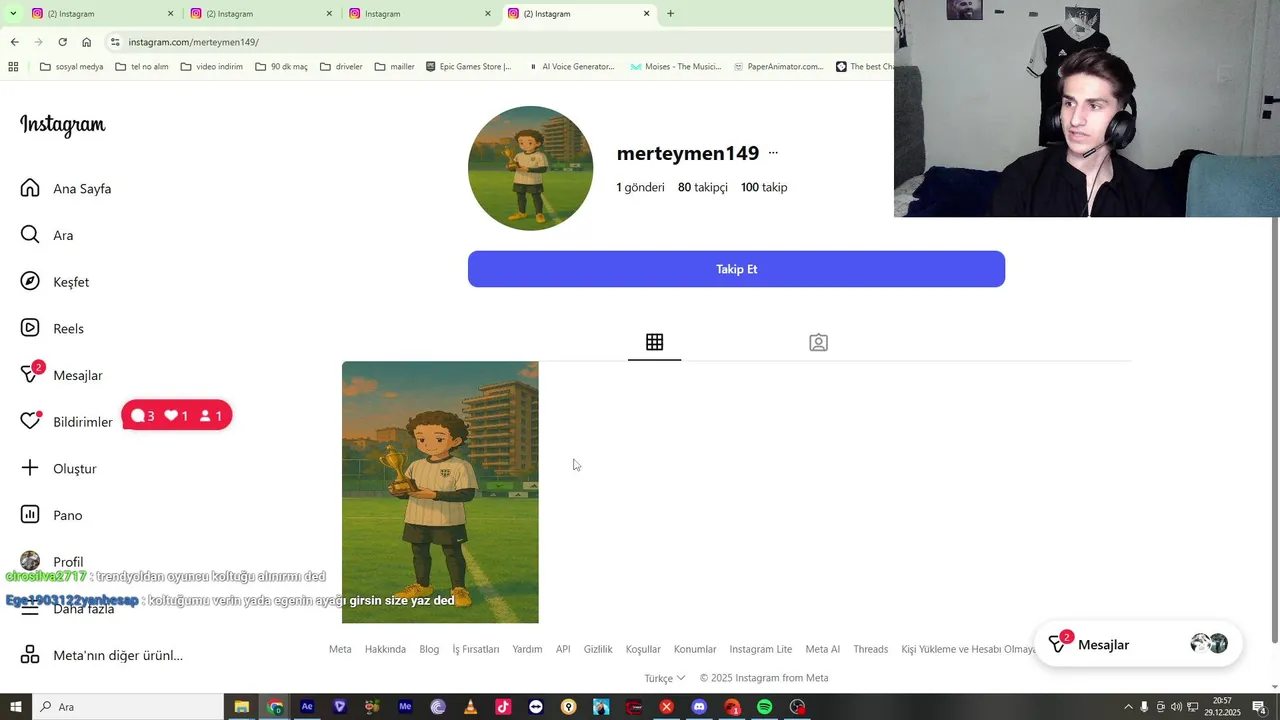Expand the tel no alım bookmarks folder
This screenshot has height=720, width=1280.
pyautogui.click(x=142, y=67)
